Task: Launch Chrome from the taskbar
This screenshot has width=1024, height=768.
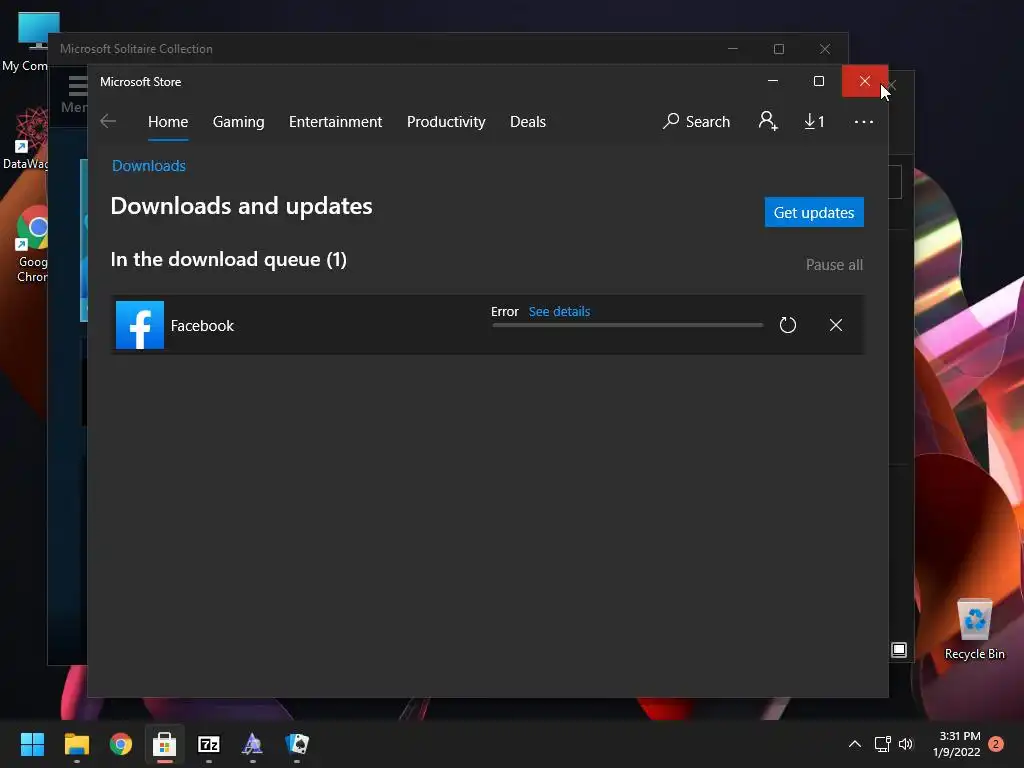Action: pyautogui.click(x=121, y=744)
